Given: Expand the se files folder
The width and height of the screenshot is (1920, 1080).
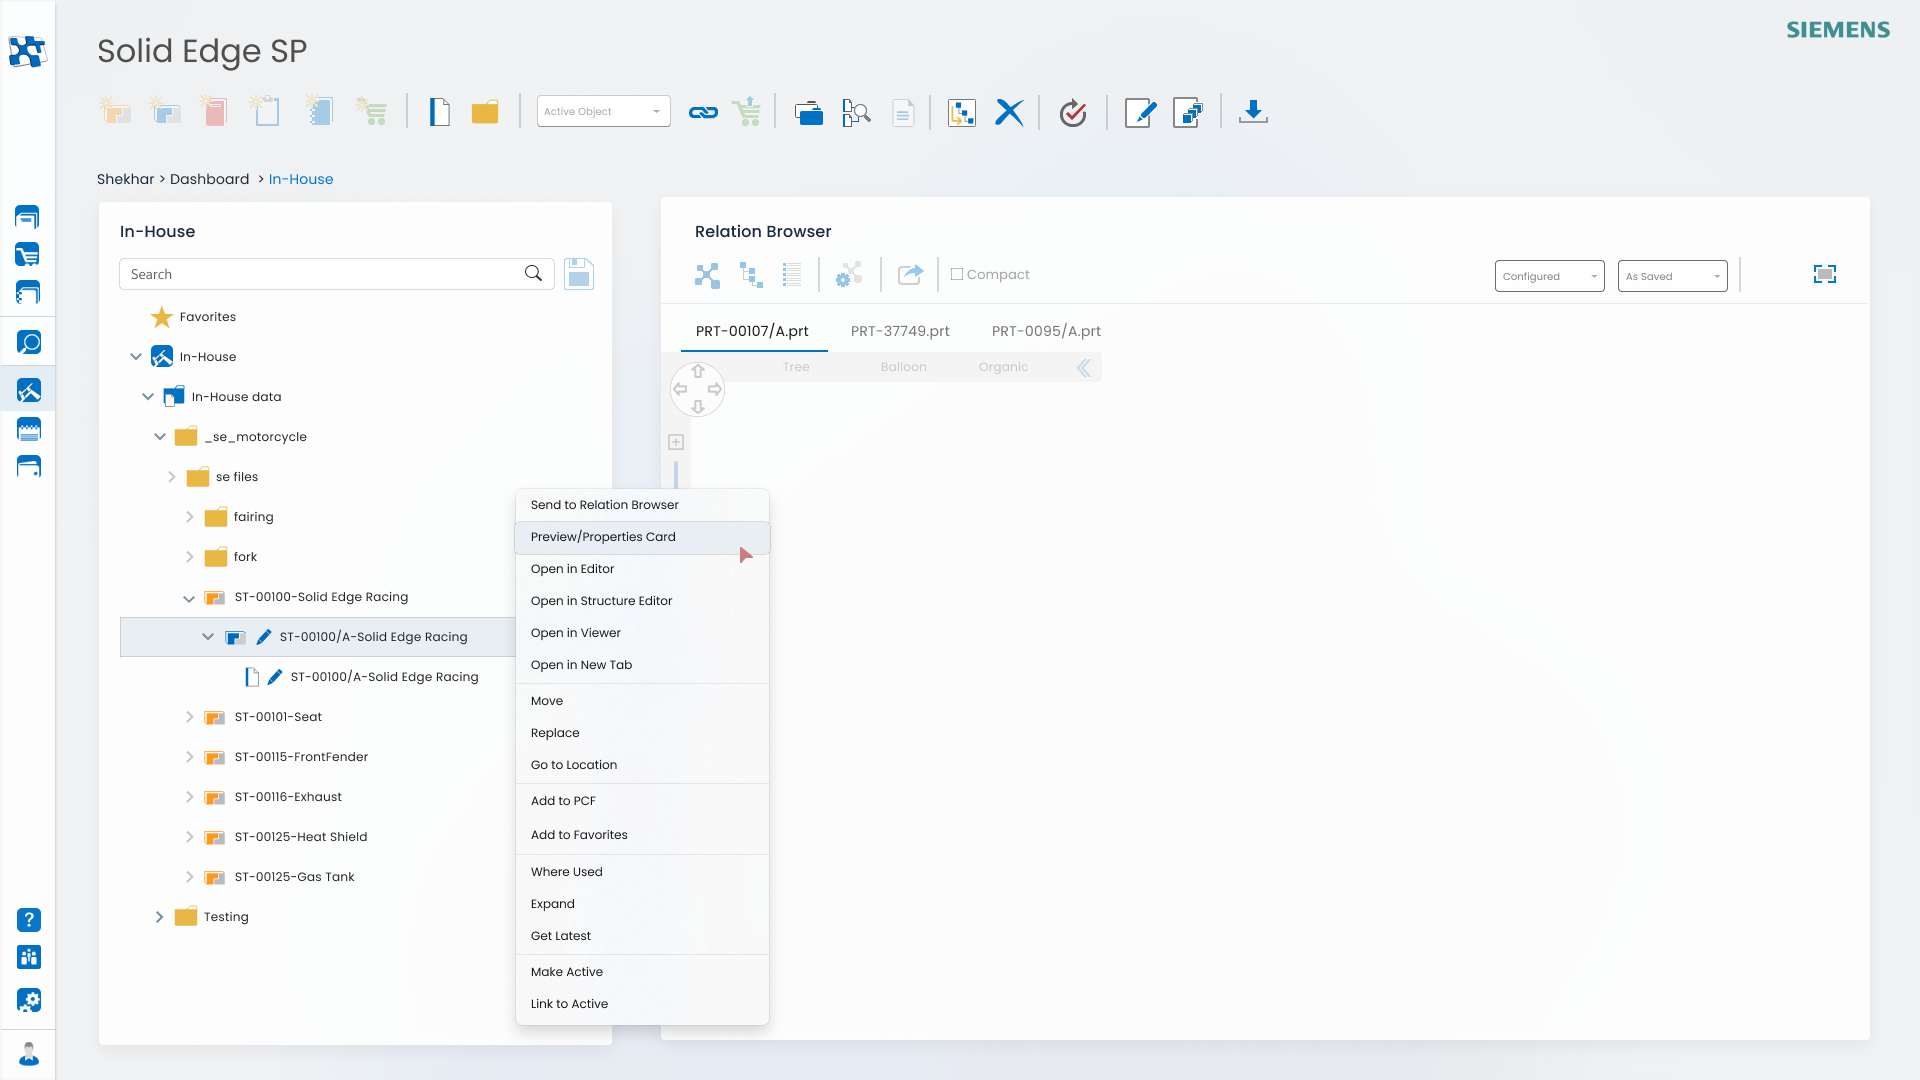Looking at the screenshot, I should click(x=172, y=477).
